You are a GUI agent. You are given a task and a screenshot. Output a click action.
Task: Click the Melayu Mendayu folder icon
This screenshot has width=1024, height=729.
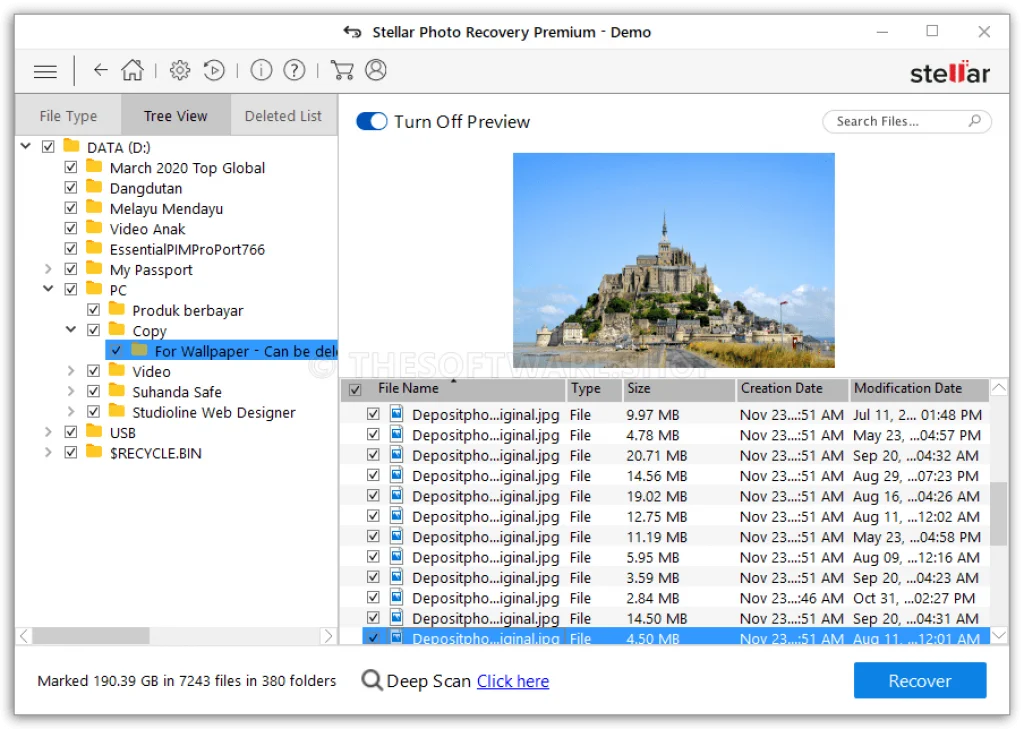click(x=95, y=207)
